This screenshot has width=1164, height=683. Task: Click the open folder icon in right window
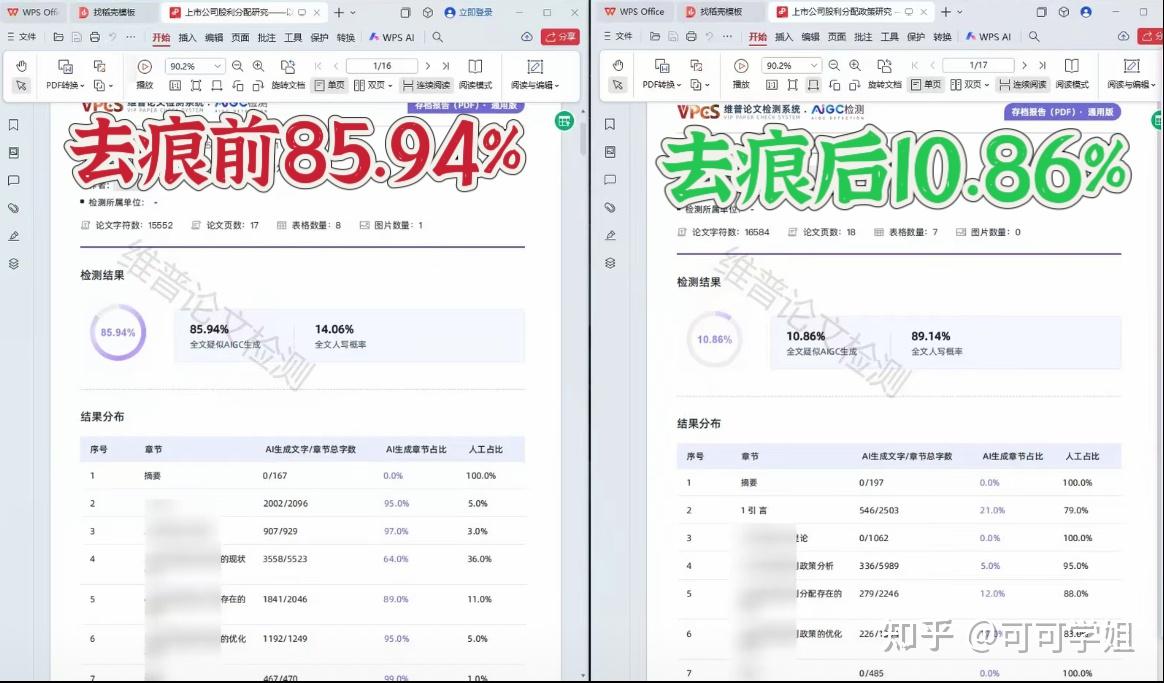(x=655, y=36)
